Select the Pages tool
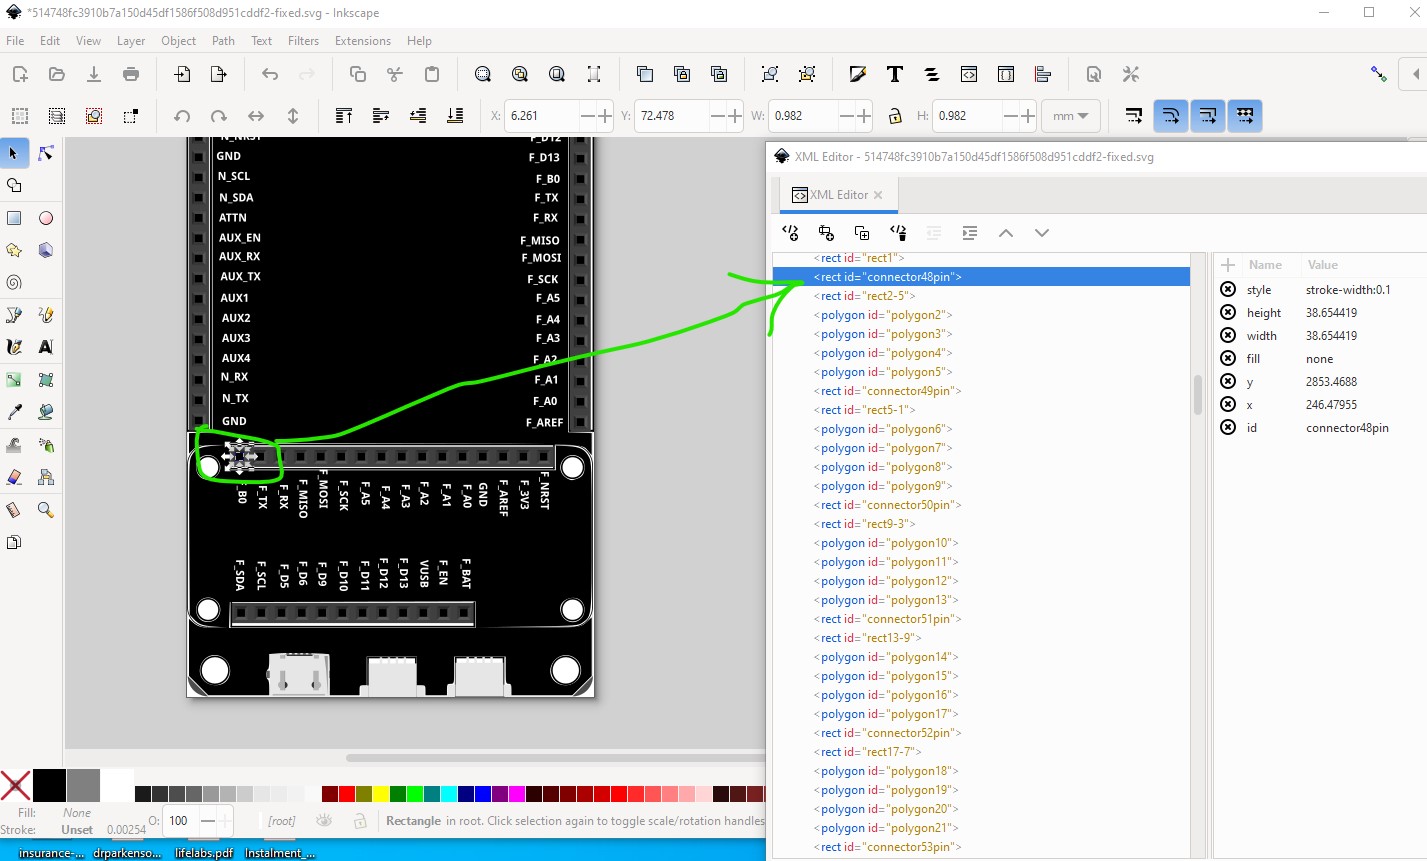The image size is (1427, 861). tap(14, 543)
